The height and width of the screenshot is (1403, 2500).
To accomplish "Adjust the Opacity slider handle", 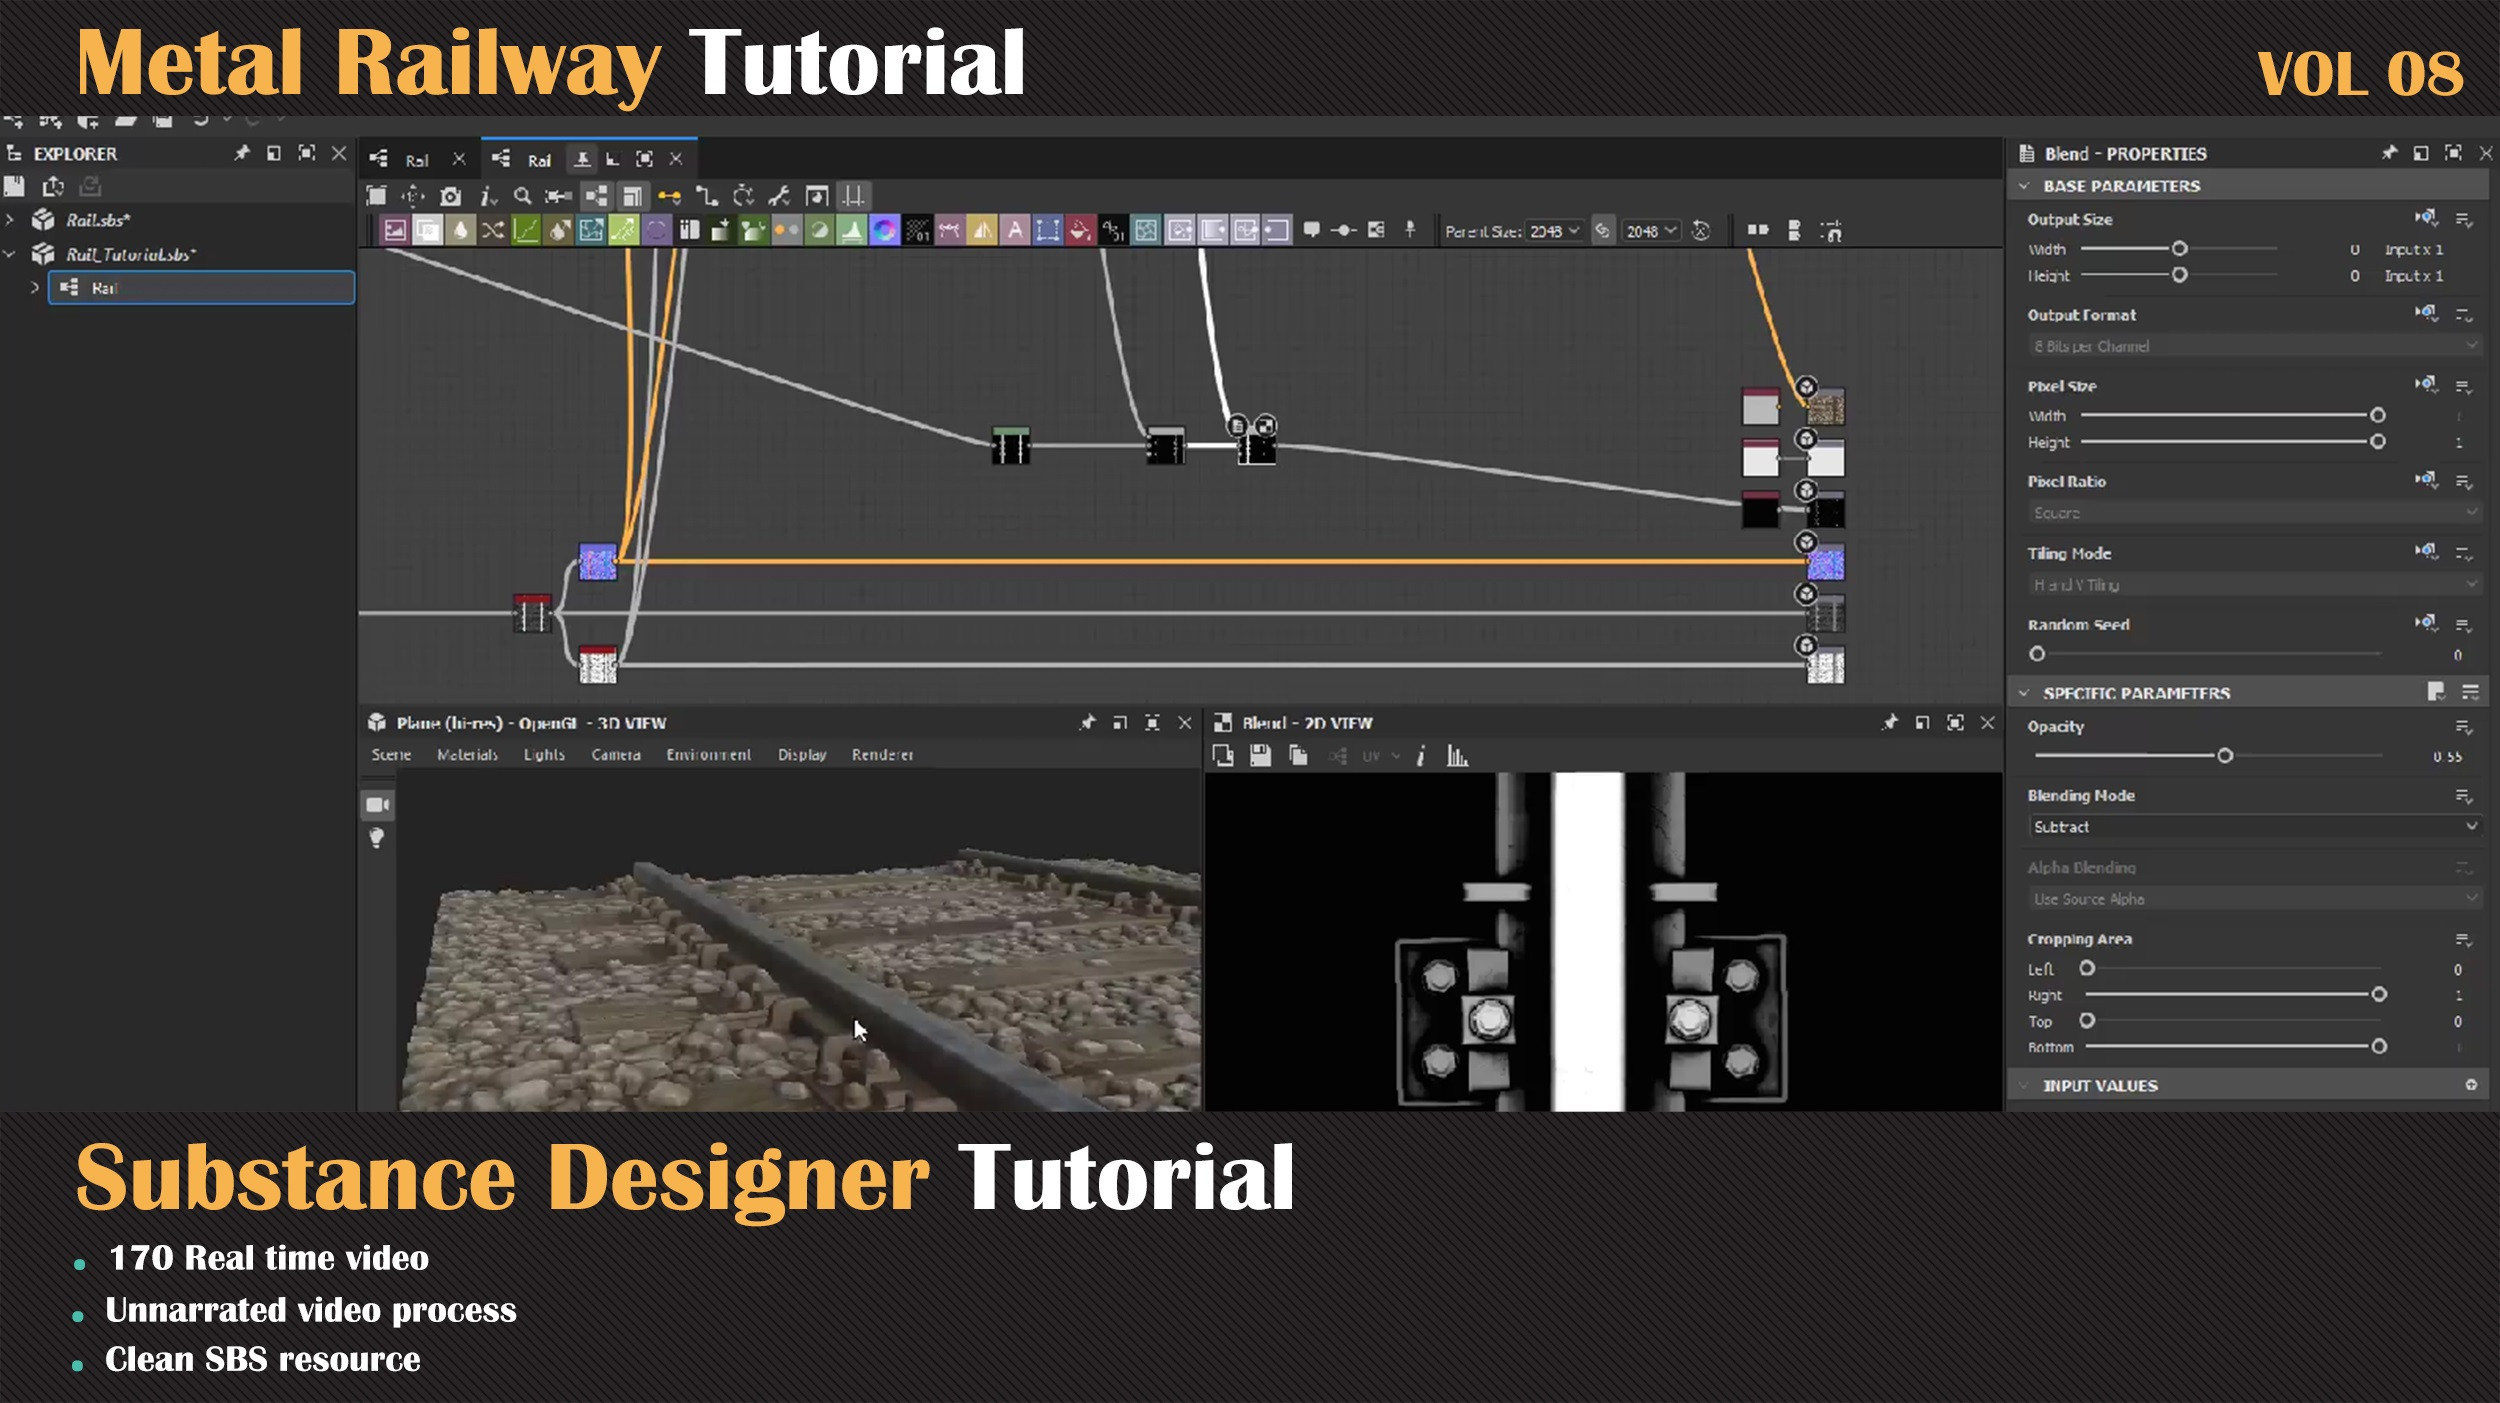I will 2225,756.
